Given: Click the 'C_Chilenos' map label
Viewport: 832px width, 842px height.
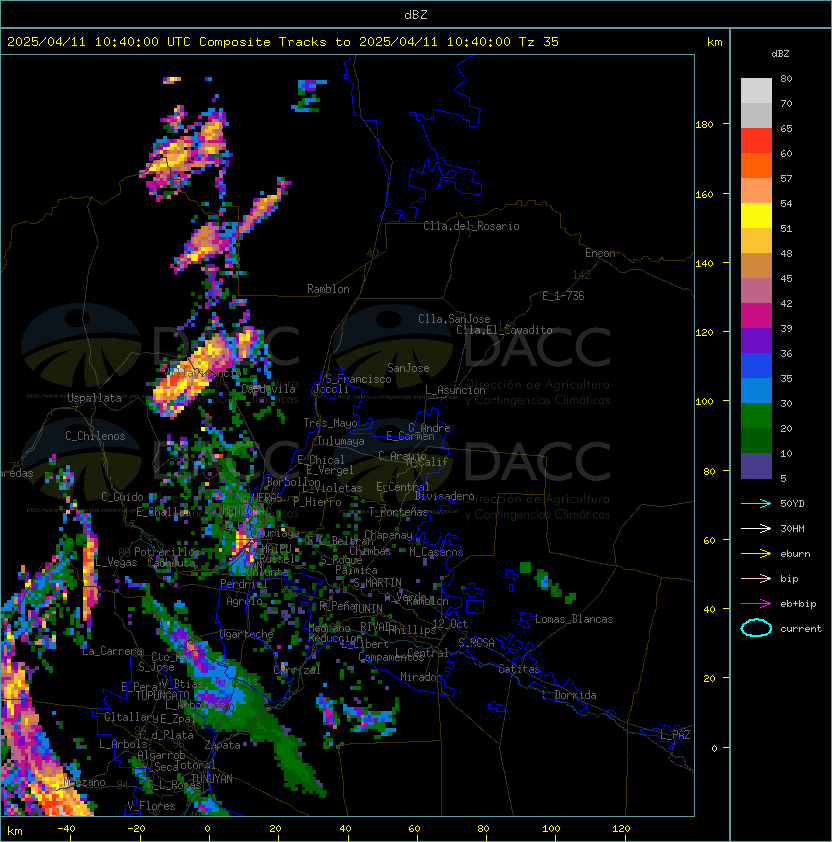Looking at the screenshot, I should pos(95,436).
